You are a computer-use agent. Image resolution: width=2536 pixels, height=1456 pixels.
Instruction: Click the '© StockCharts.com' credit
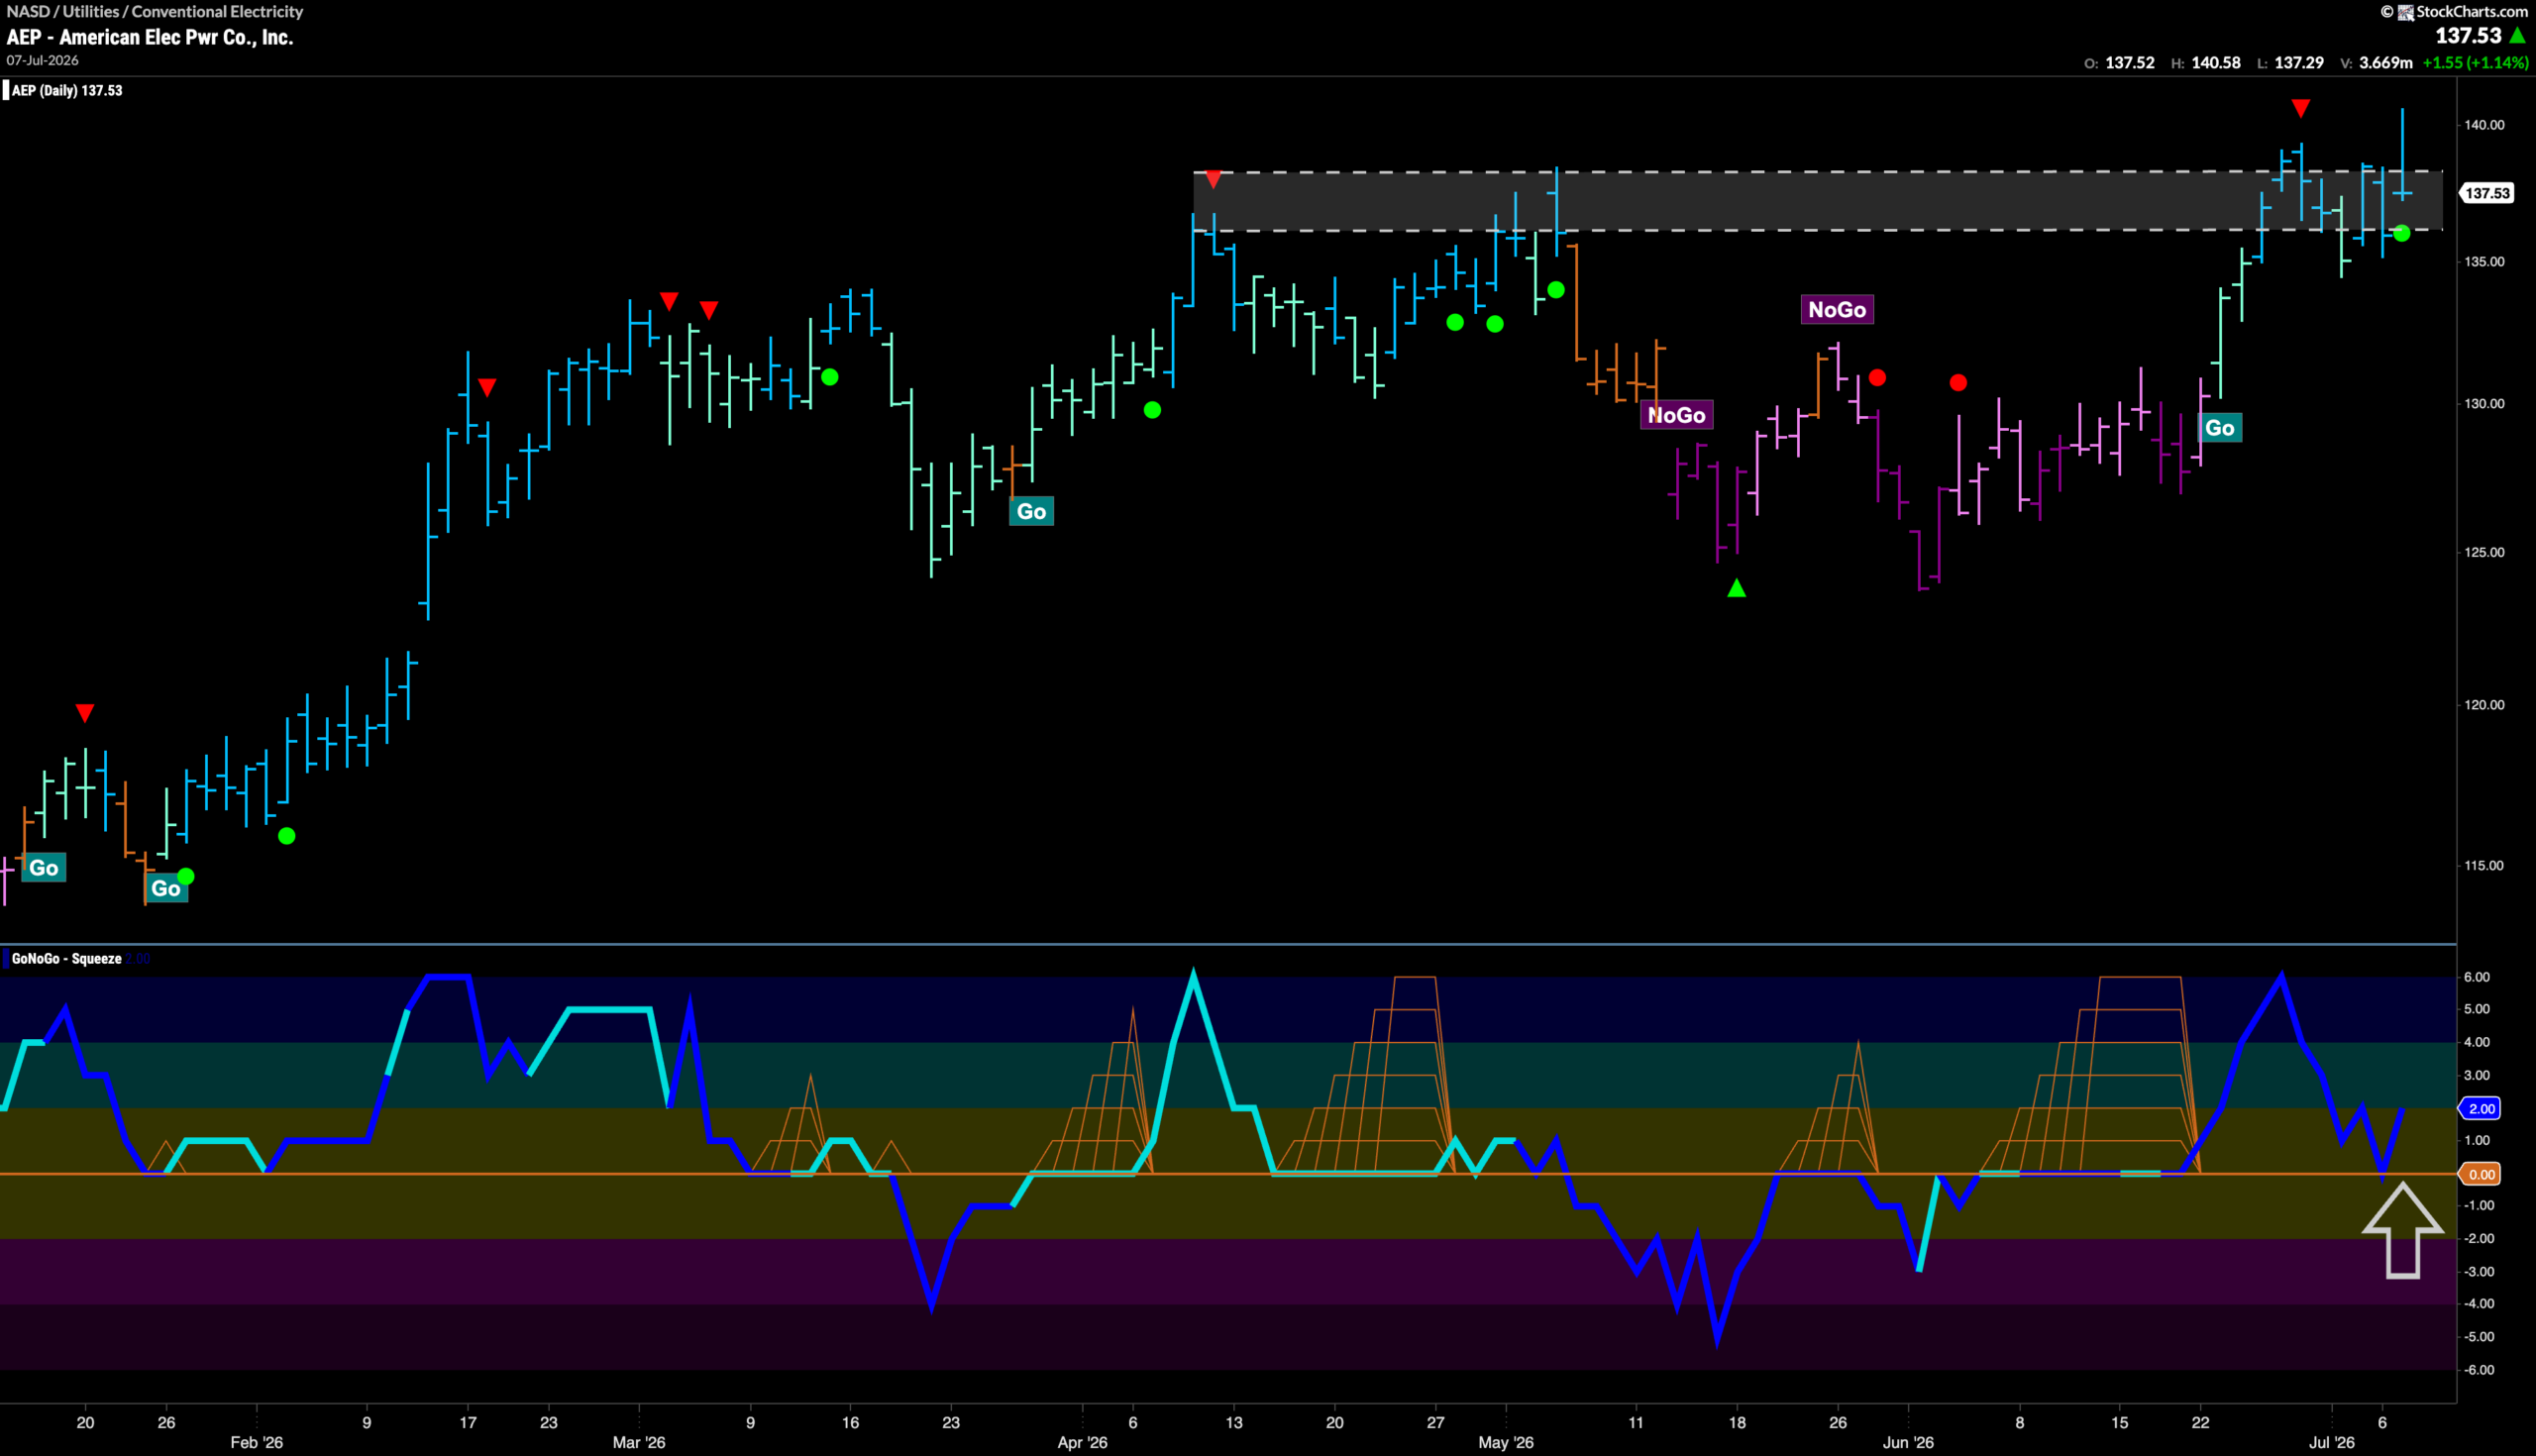click(x=2454, y=12)
